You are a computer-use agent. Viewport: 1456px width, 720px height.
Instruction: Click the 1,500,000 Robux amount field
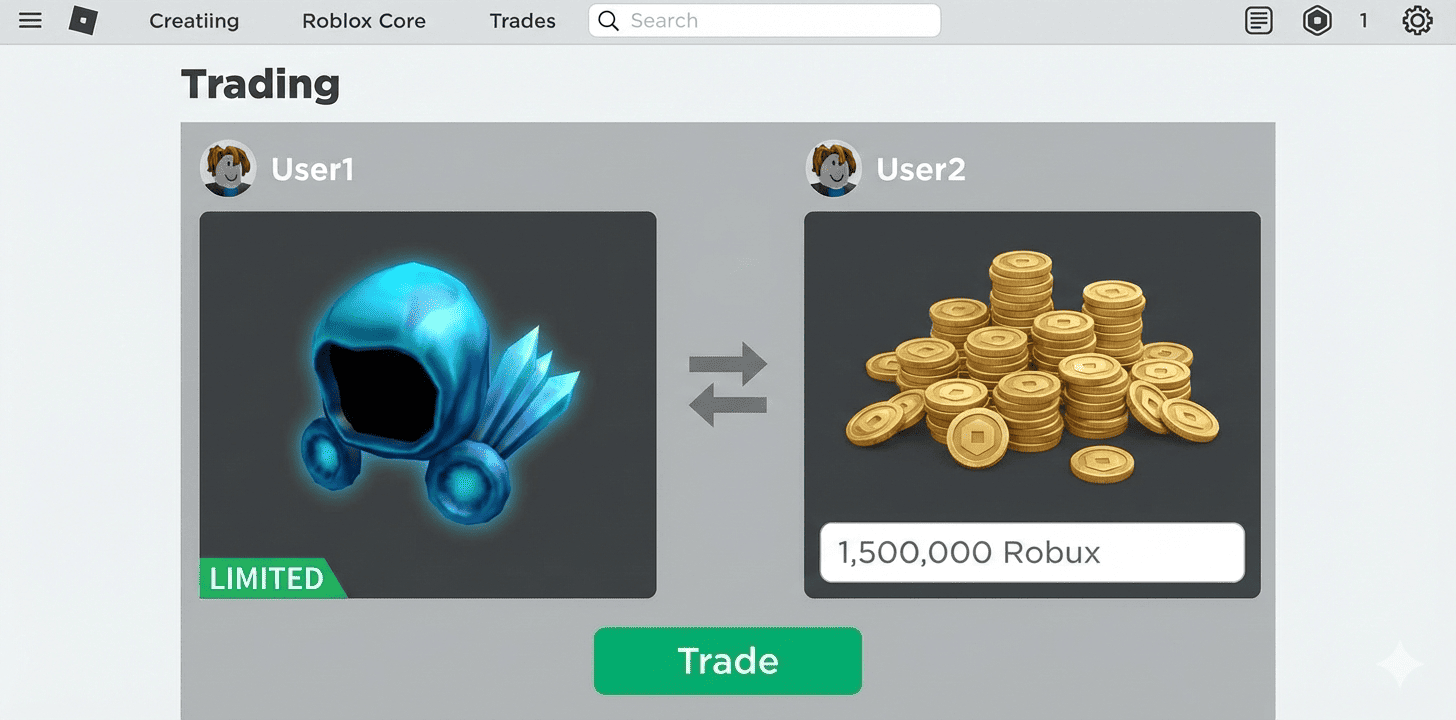[1032, 552]
